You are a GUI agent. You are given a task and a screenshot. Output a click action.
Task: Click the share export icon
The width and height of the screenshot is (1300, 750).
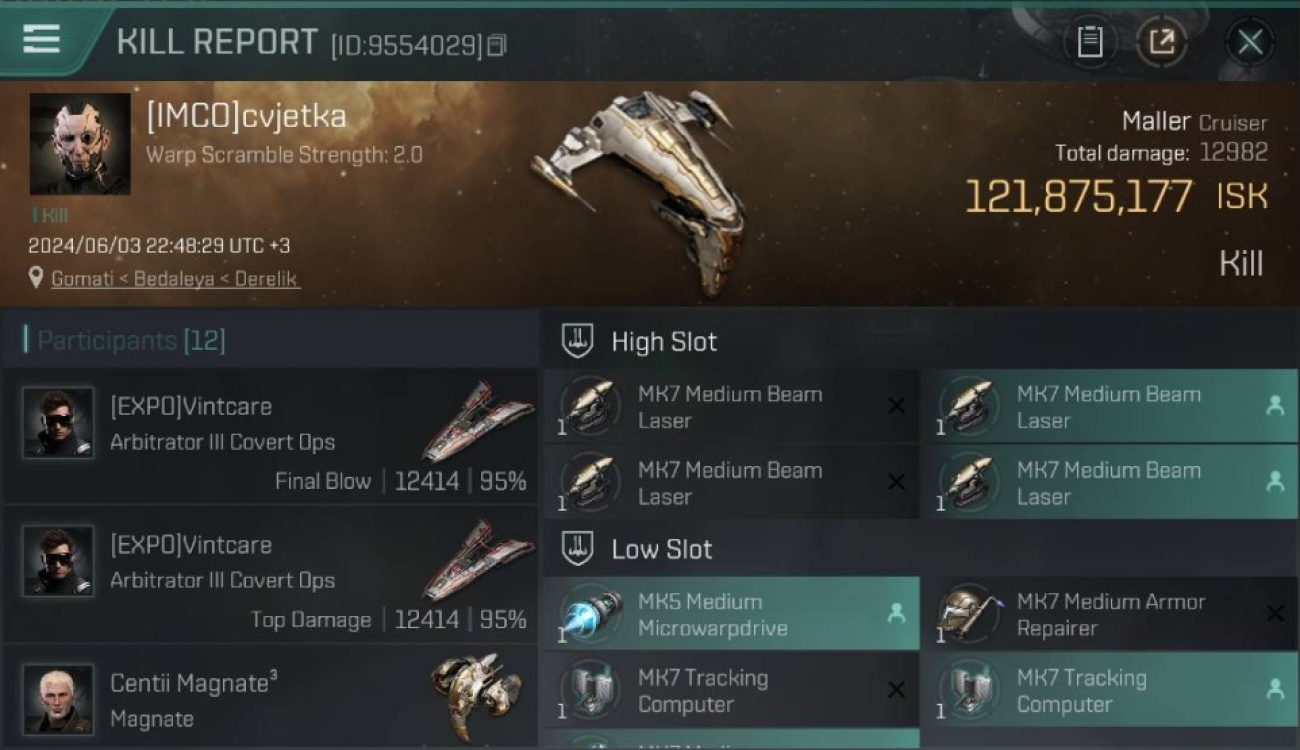point(1161,42)
